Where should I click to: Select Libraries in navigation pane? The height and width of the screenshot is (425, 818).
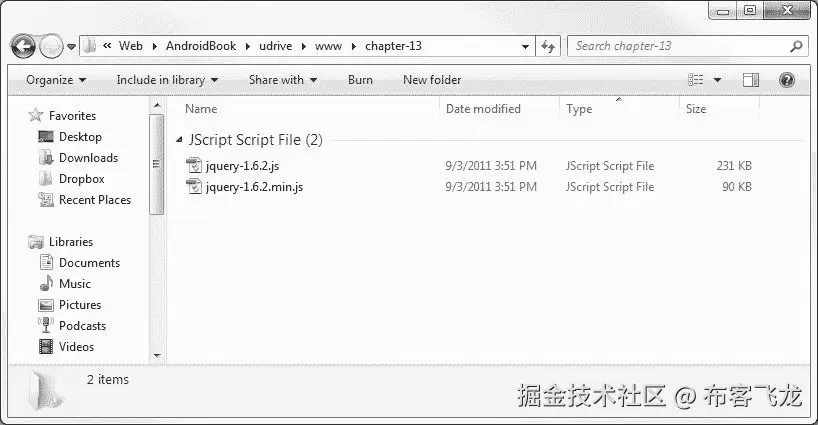pos(71,242)
